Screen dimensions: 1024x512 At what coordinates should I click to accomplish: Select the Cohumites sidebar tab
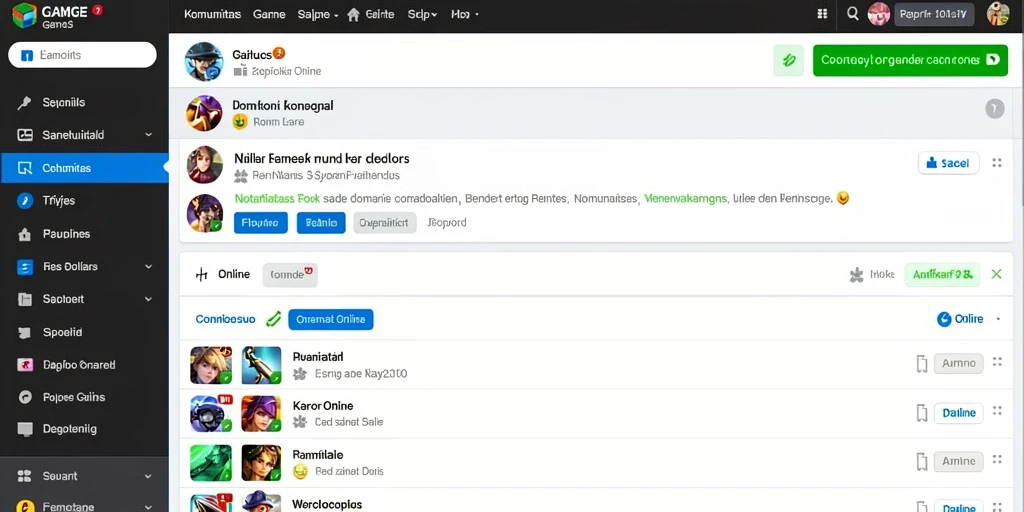tap(84, 168)
